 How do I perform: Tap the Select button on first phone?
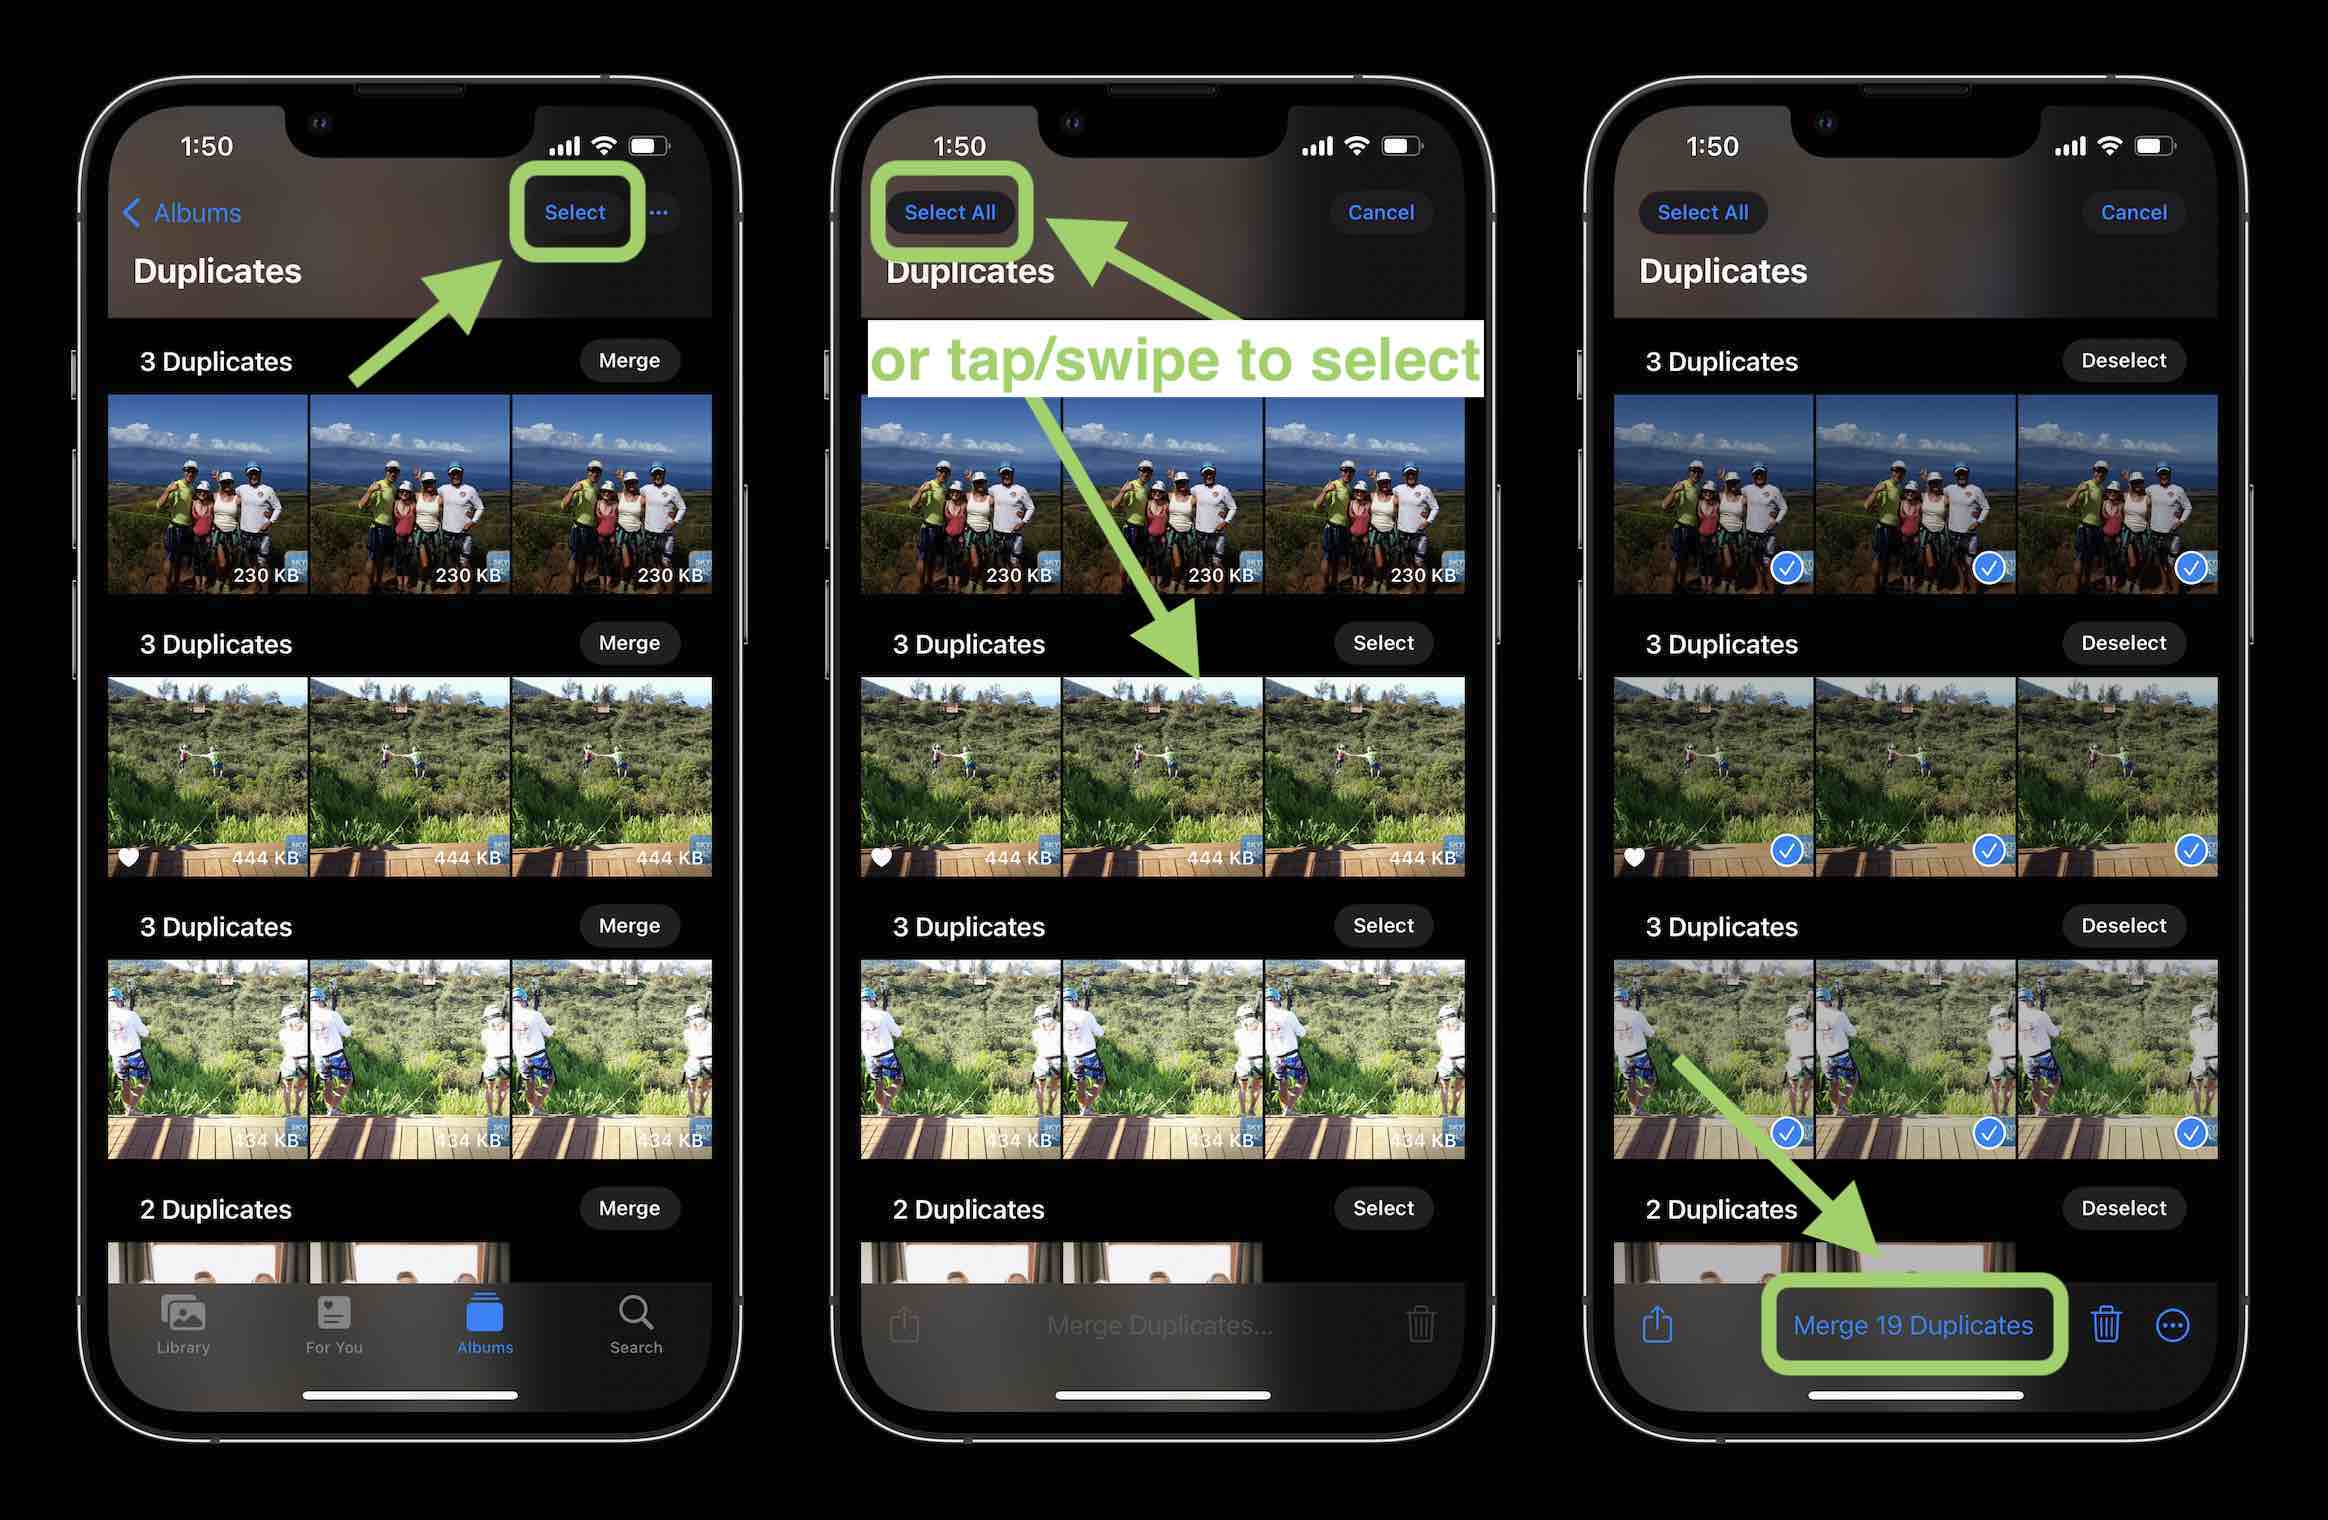coord(575,212)
